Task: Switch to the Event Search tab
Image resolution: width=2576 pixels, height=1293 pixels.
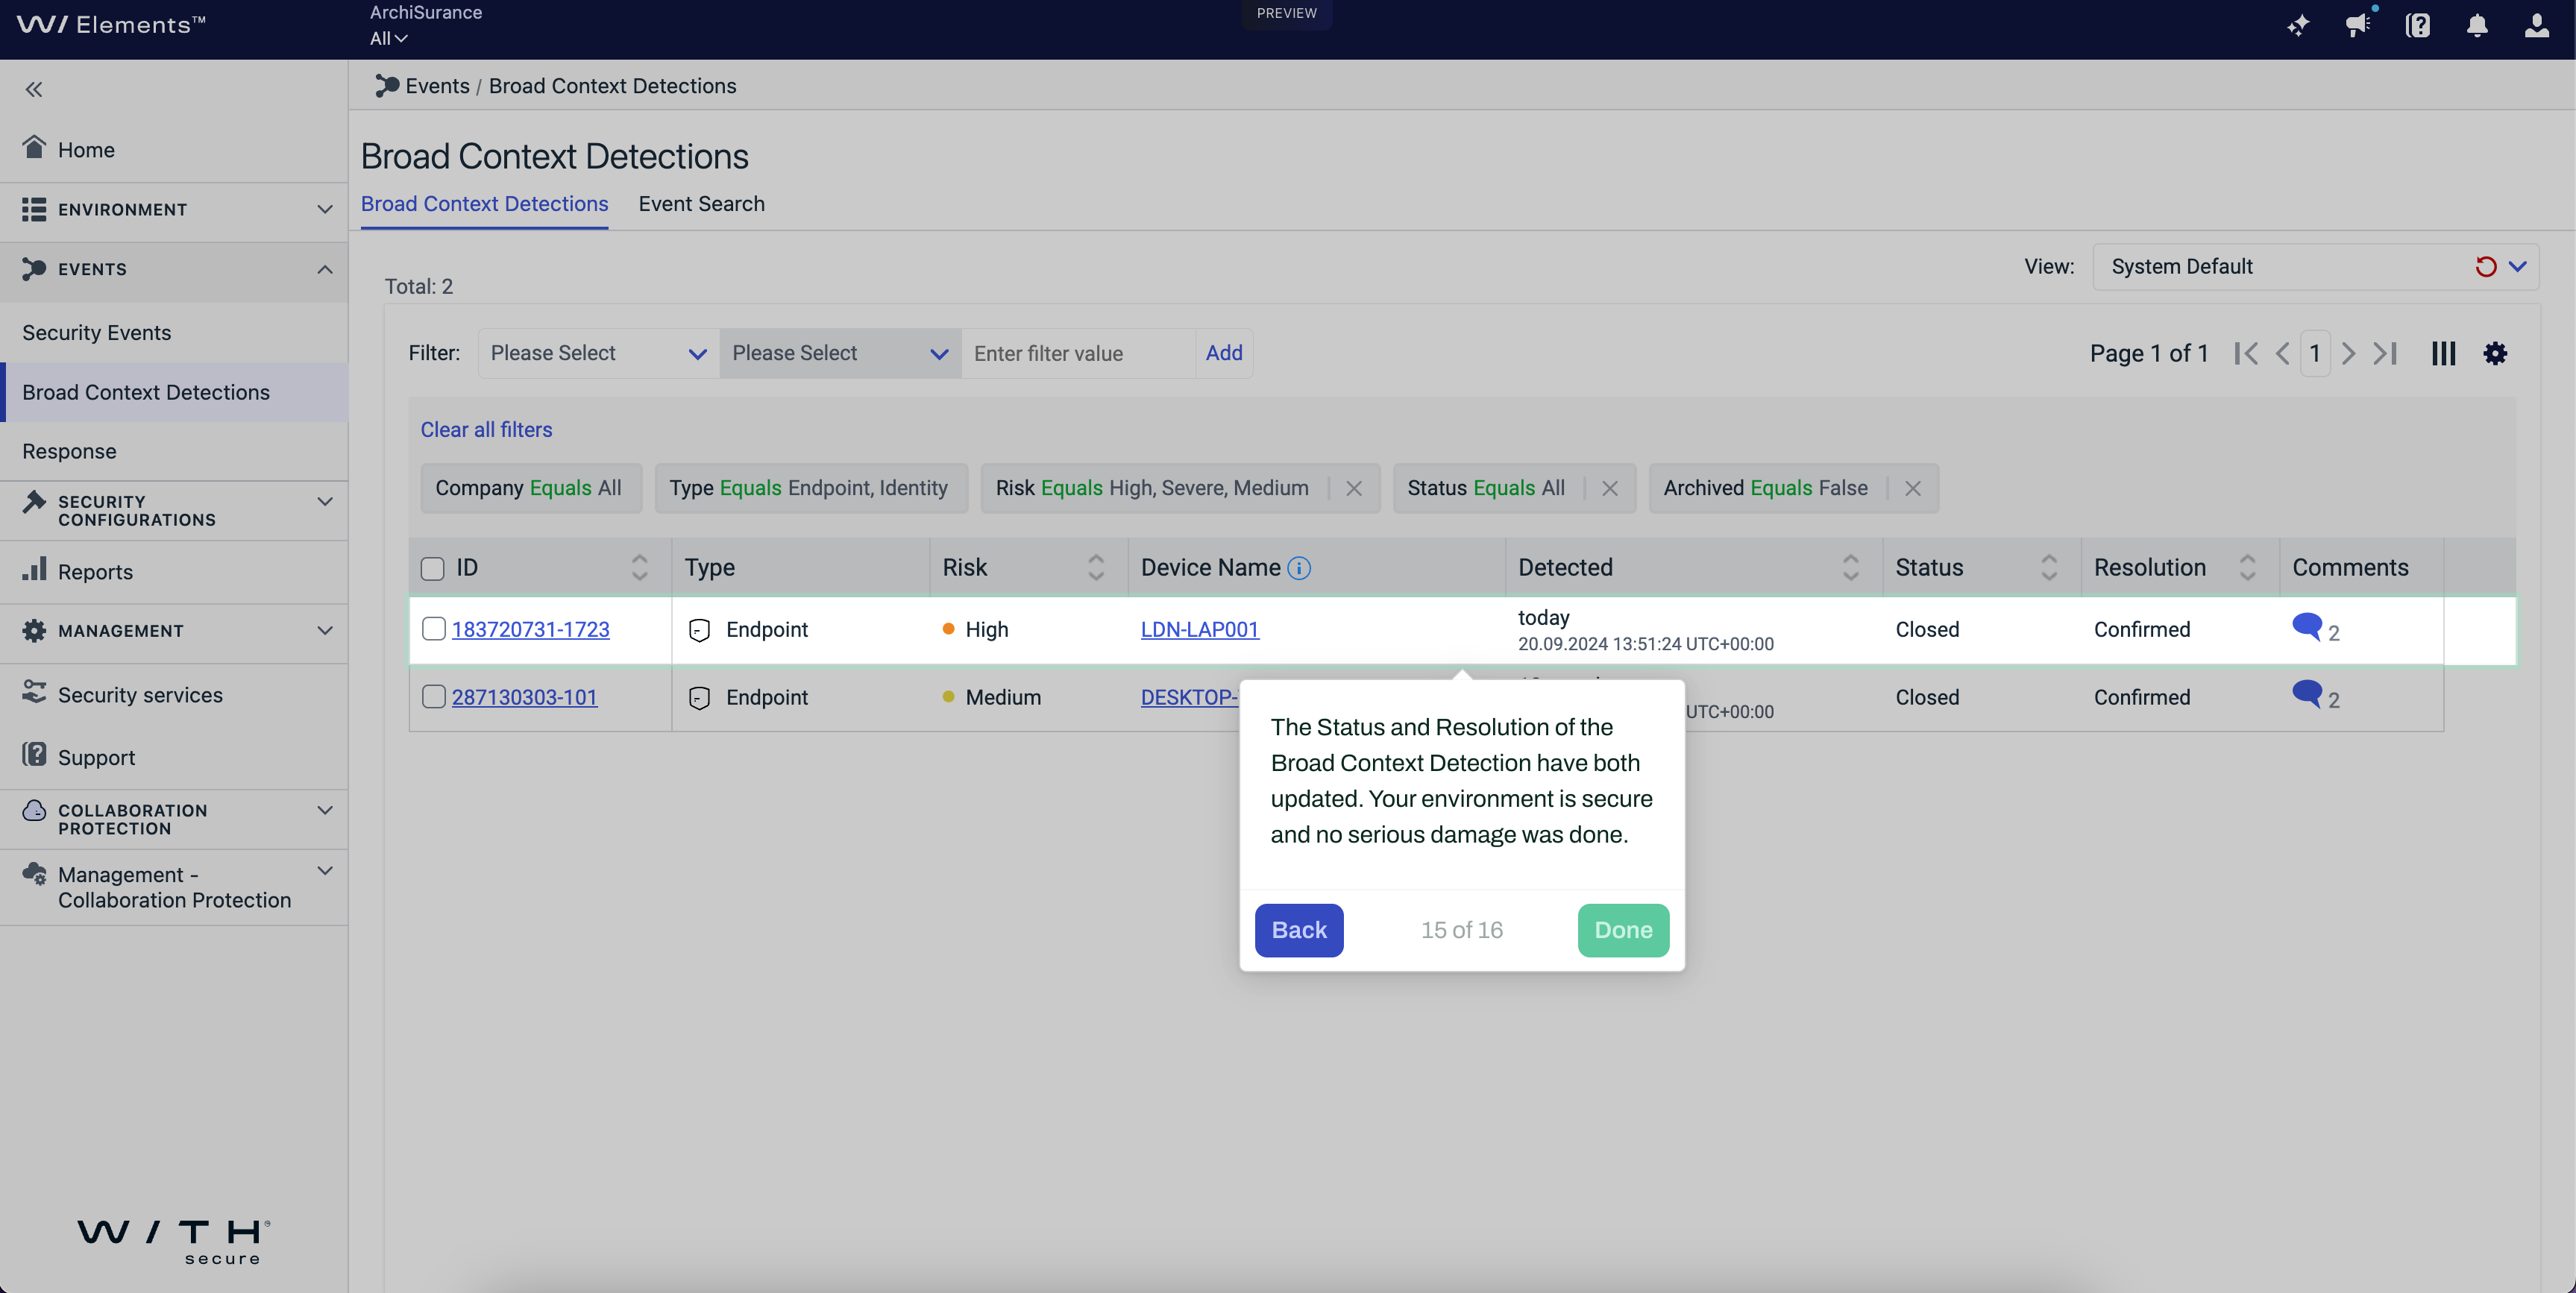Action: 701,204
